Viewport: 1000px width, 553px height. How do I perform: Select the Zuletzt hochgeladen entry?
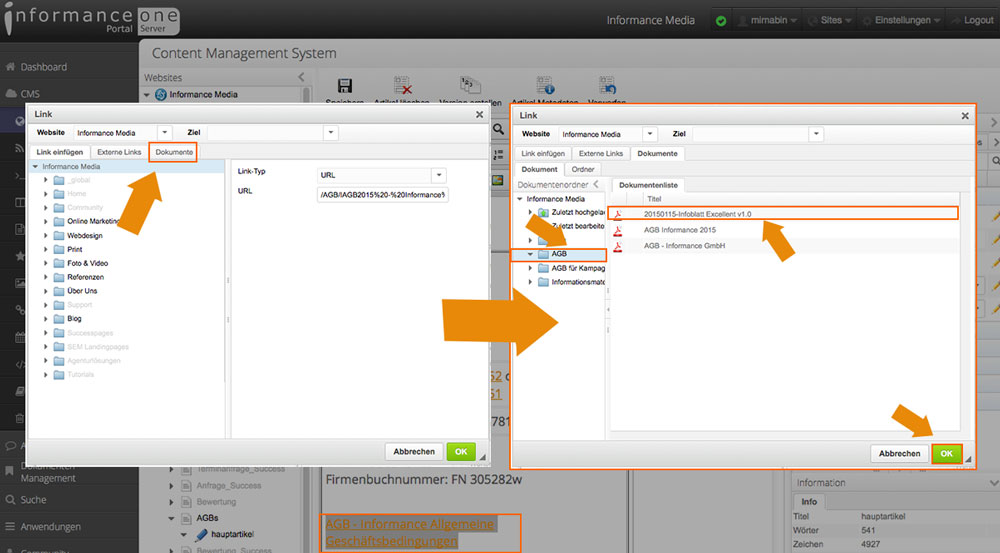point(578,212)
